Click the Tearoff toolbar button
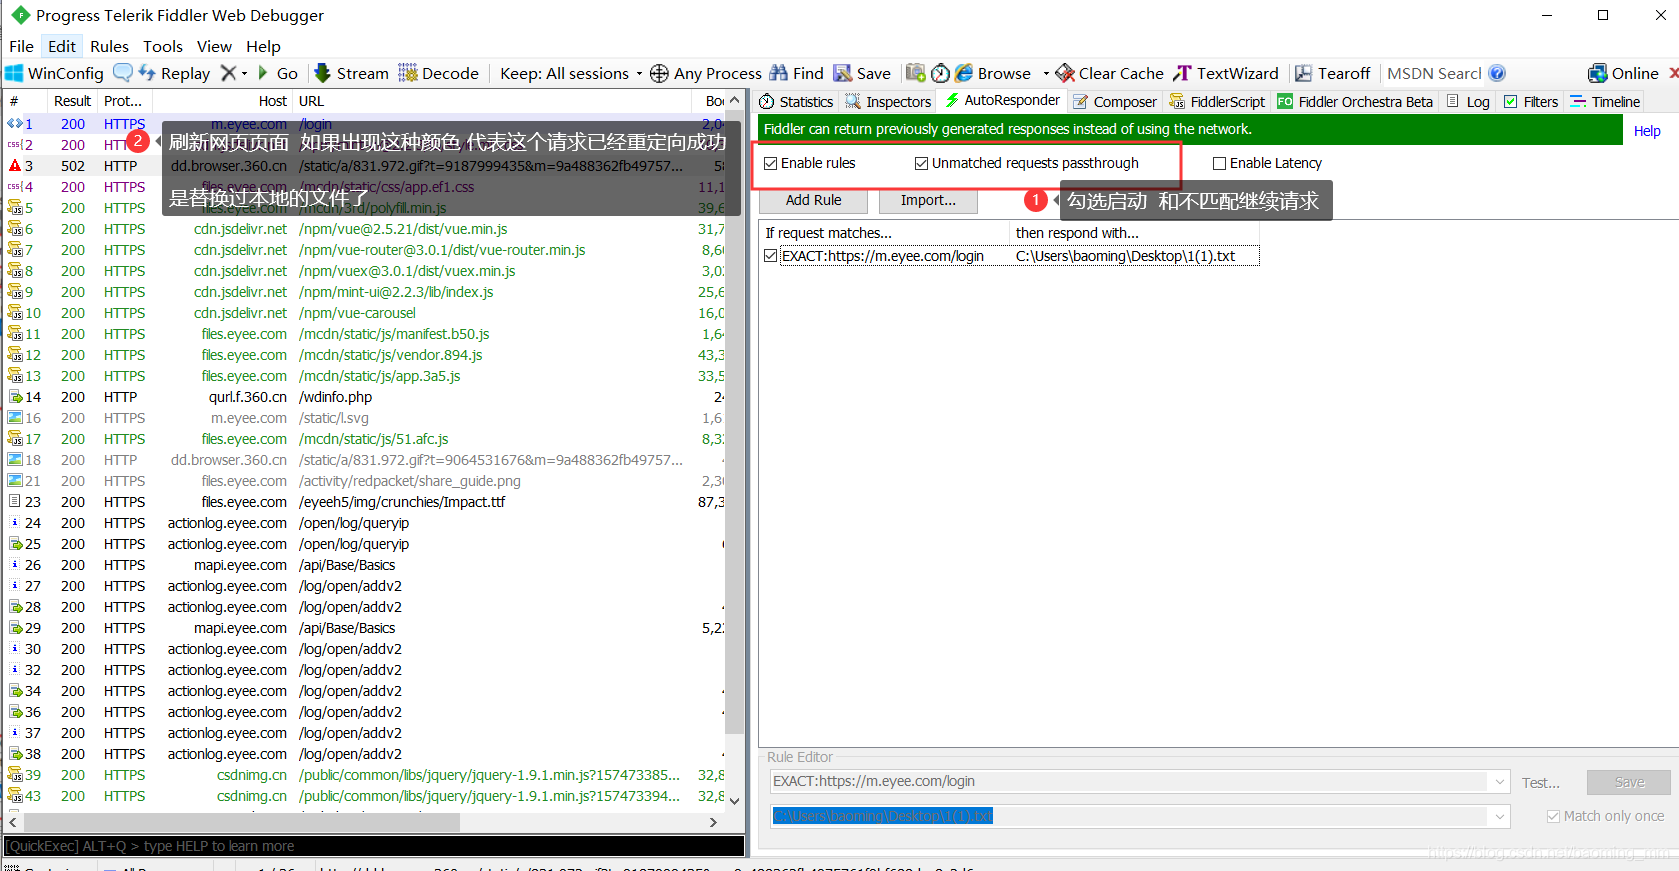 tap(1332, 73)
